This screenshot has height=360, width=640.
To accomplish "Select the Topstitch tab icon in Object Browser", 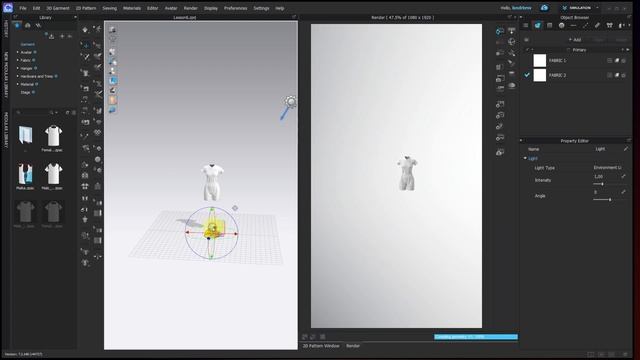I will pos(573,25).
